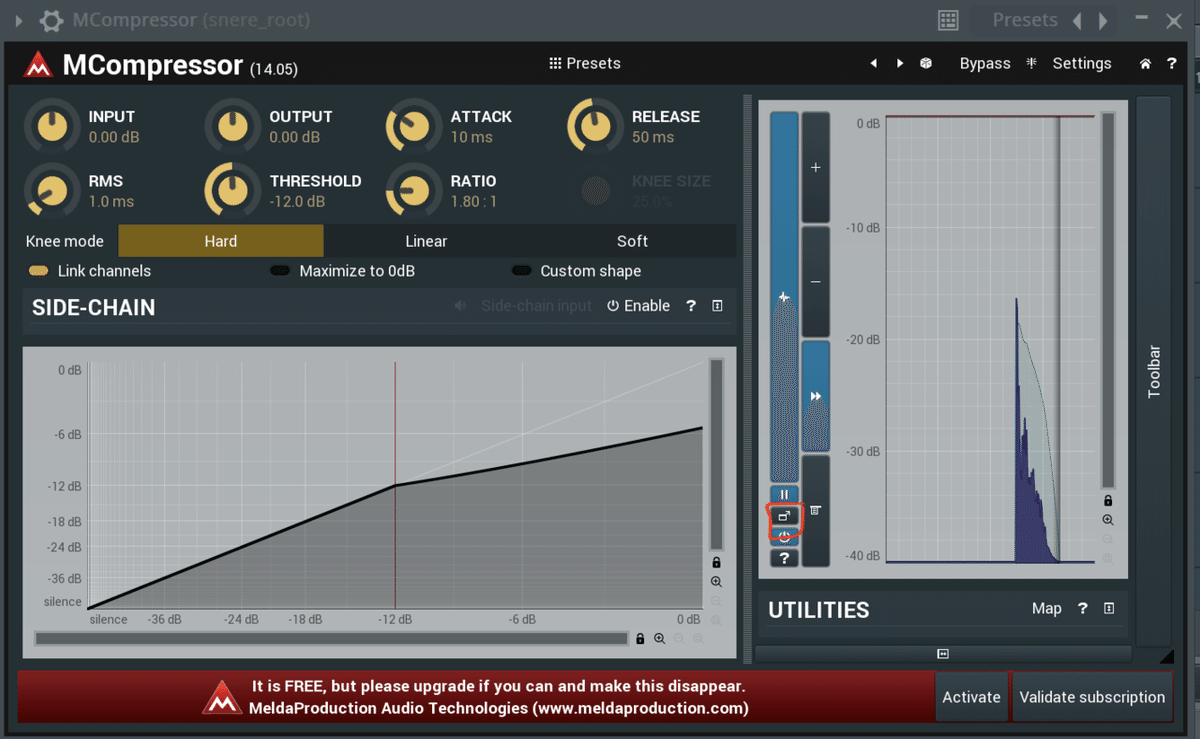The height and width of the screenshot is (739, 1200).
Task: Click Bypass to disable processing
Action: [985, 63]
